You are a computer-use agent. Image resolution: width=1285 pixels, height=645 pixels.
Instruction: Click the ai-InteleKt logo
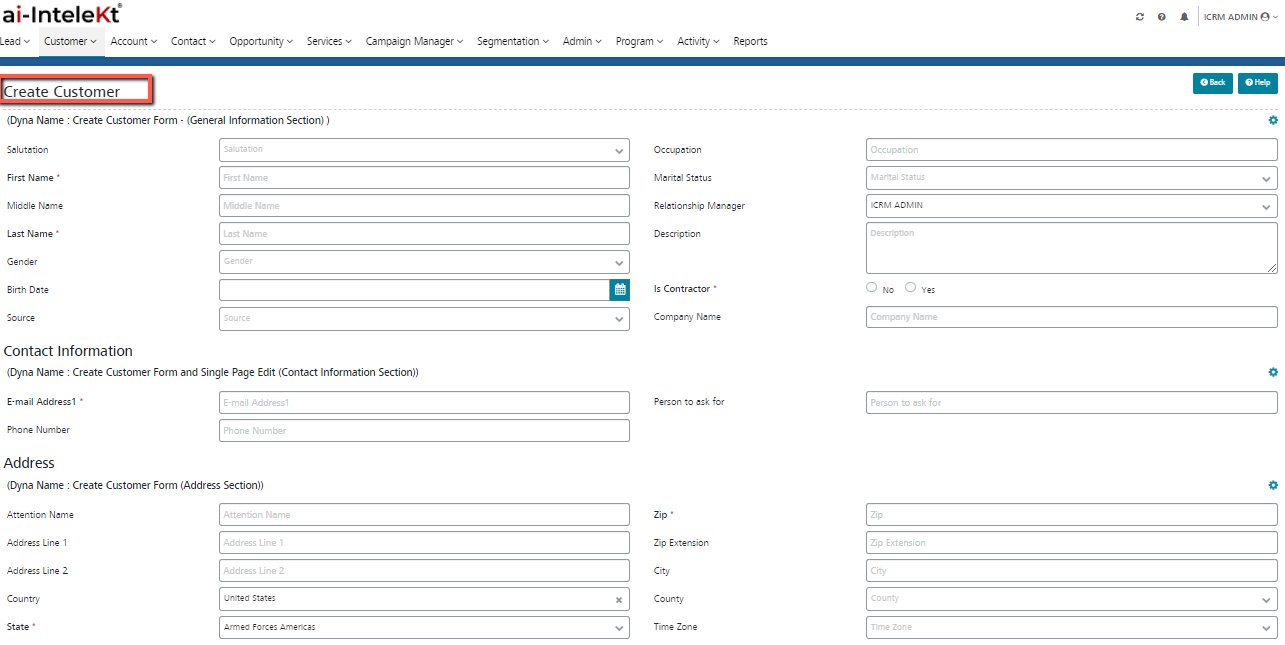tap(62, 14)
